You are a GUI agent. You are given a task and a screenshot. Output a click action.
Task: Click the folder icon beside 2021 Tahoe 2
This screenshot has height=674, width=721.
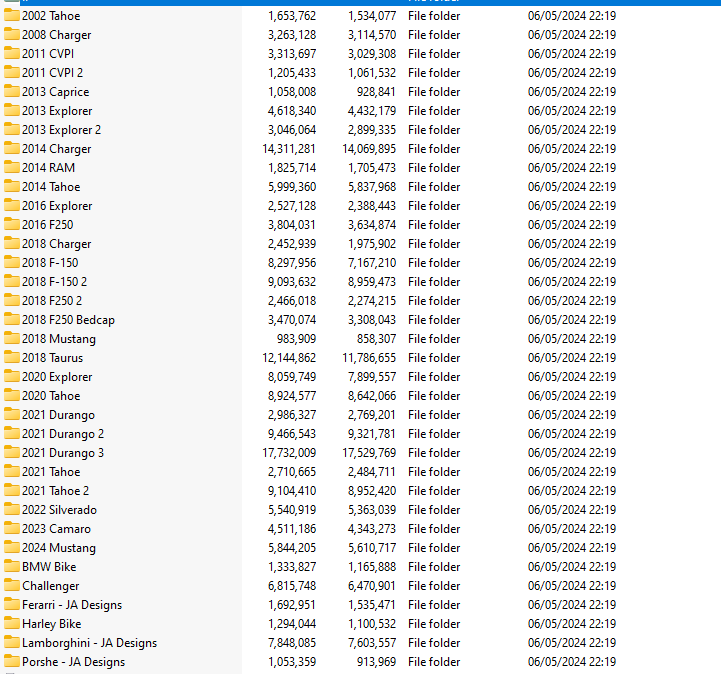(11, 491)
